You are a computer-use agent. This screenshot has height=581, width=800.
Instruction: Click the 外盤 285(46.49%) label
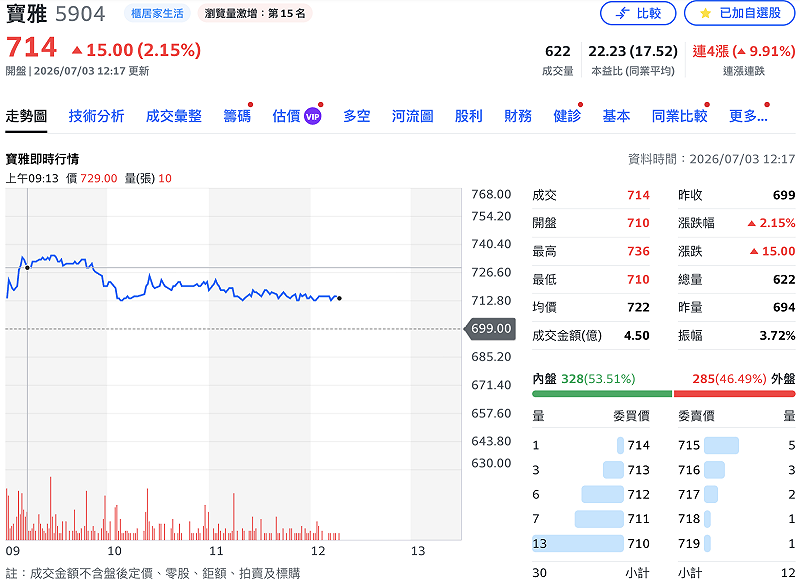744,379
